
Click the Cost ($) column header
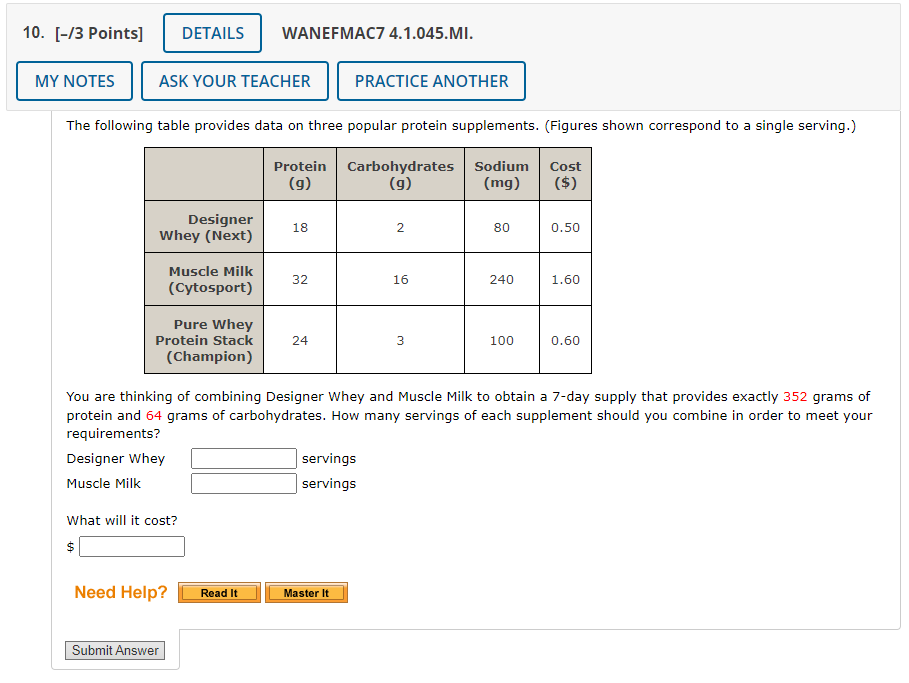tap(565, 174)
